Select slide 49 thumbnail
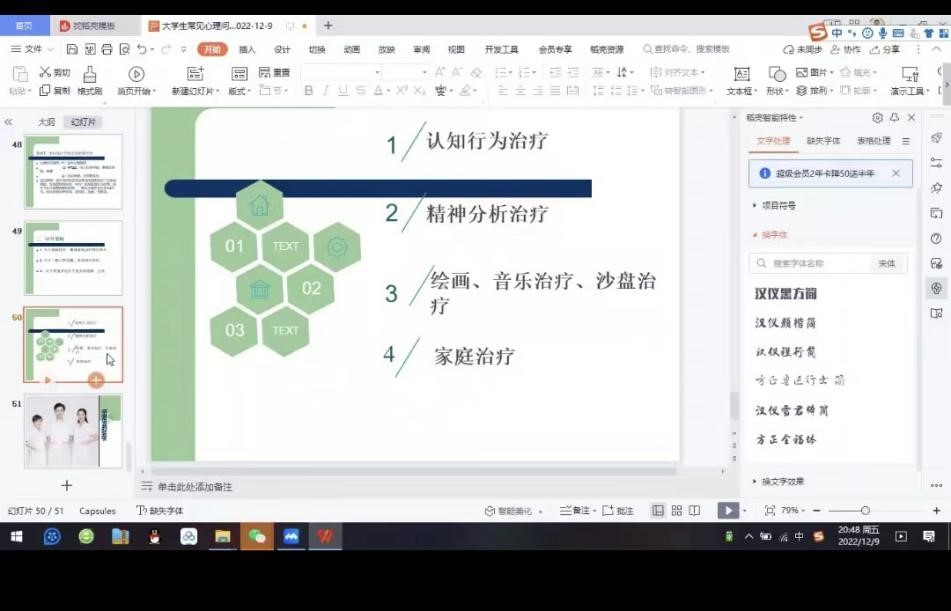 click(x=73, y=258)
